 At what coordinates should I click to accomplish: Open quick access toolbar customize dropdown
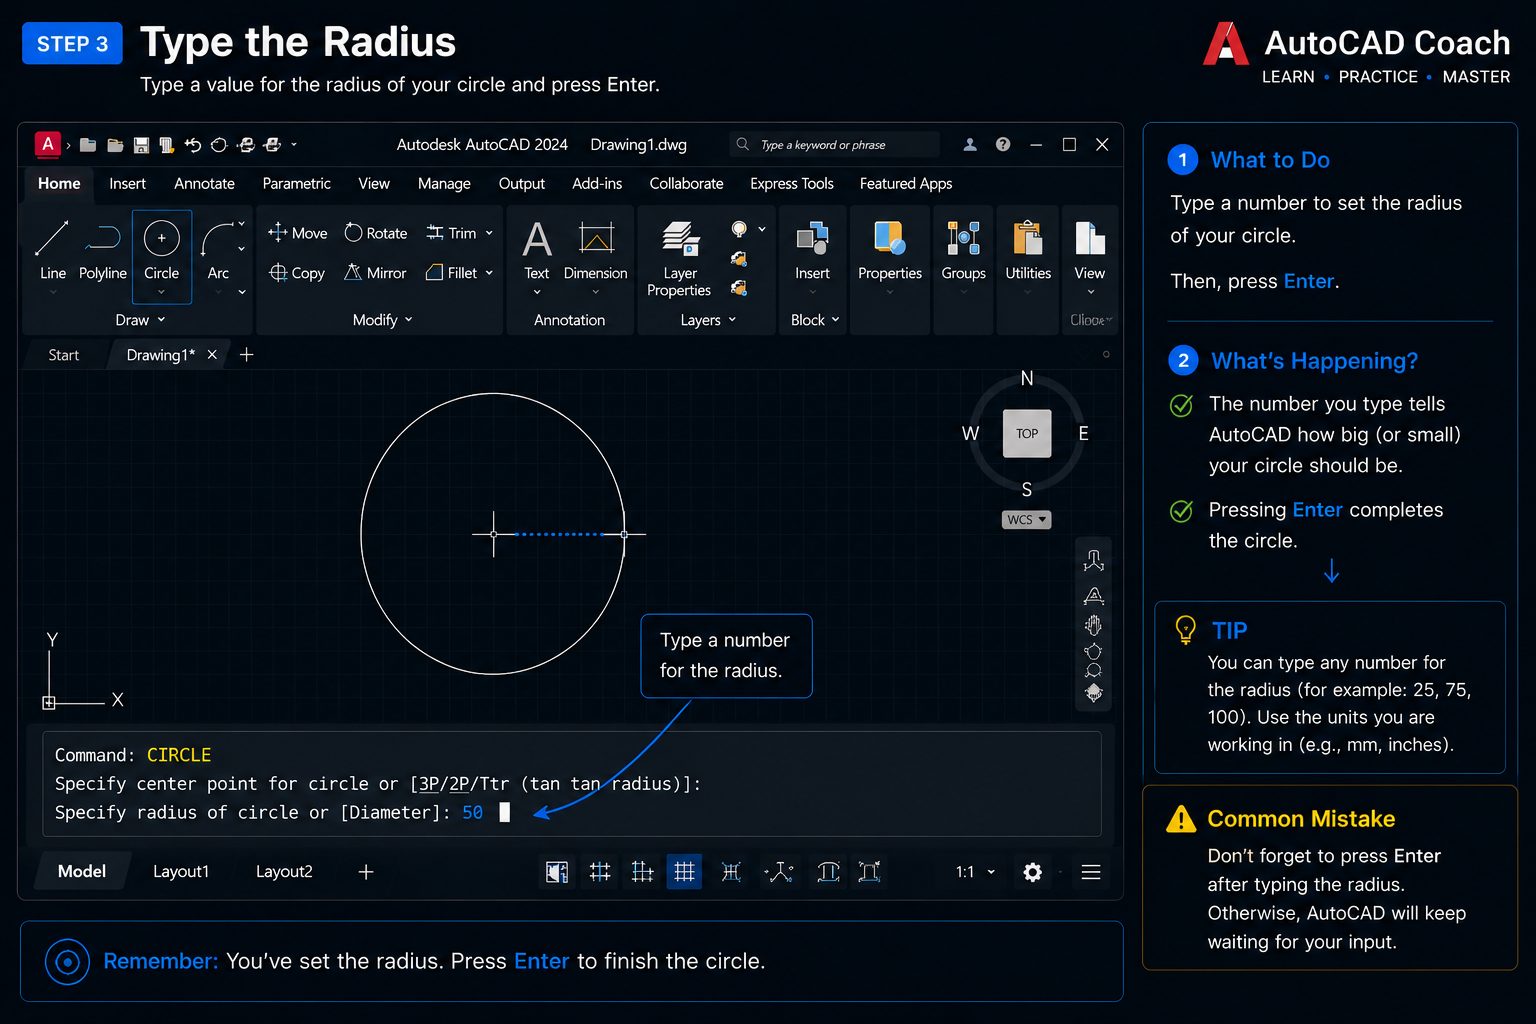(x=294, y=145)
